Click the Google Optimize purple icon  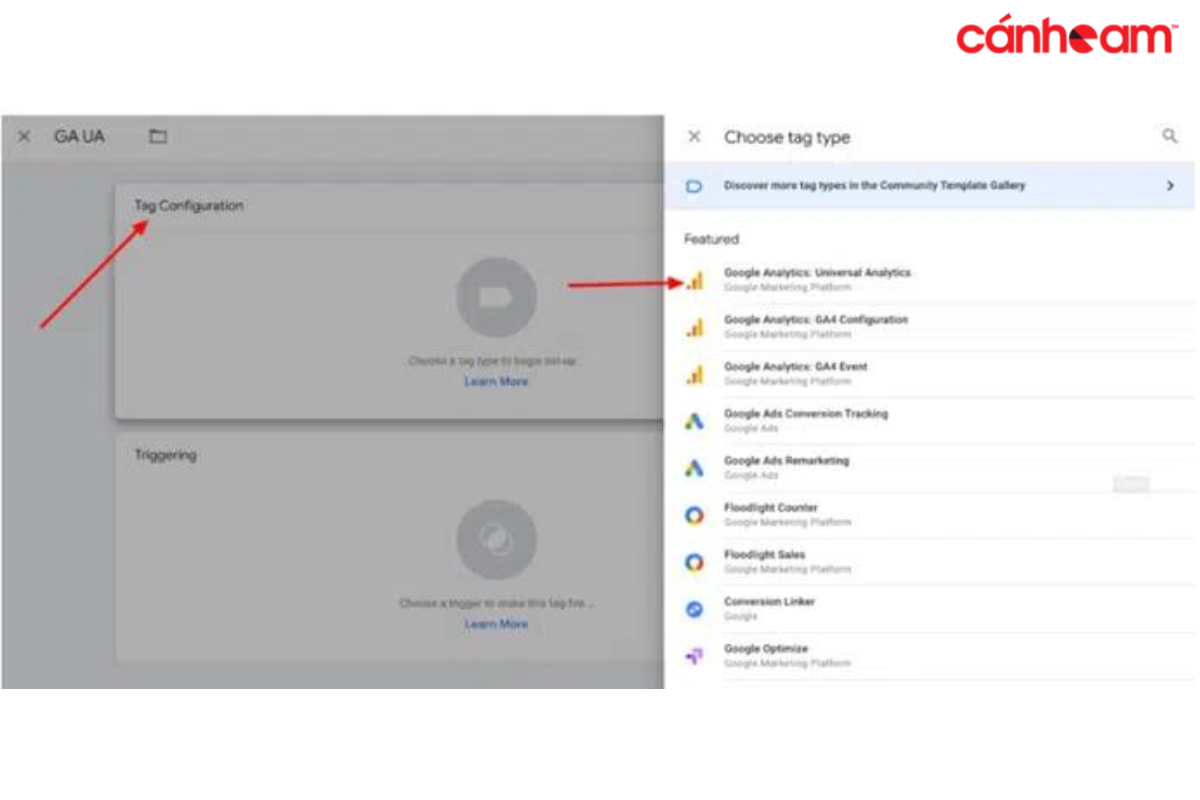point(694,656)
